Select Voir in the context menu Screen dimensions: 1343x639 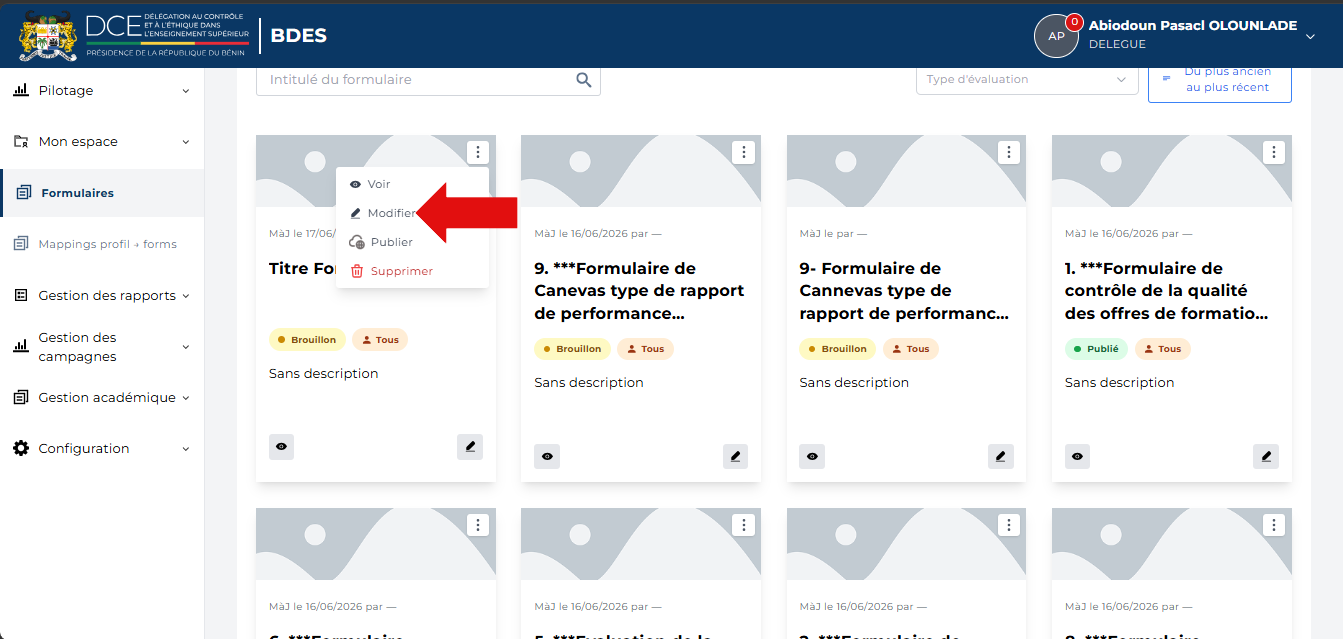[412, 184]
